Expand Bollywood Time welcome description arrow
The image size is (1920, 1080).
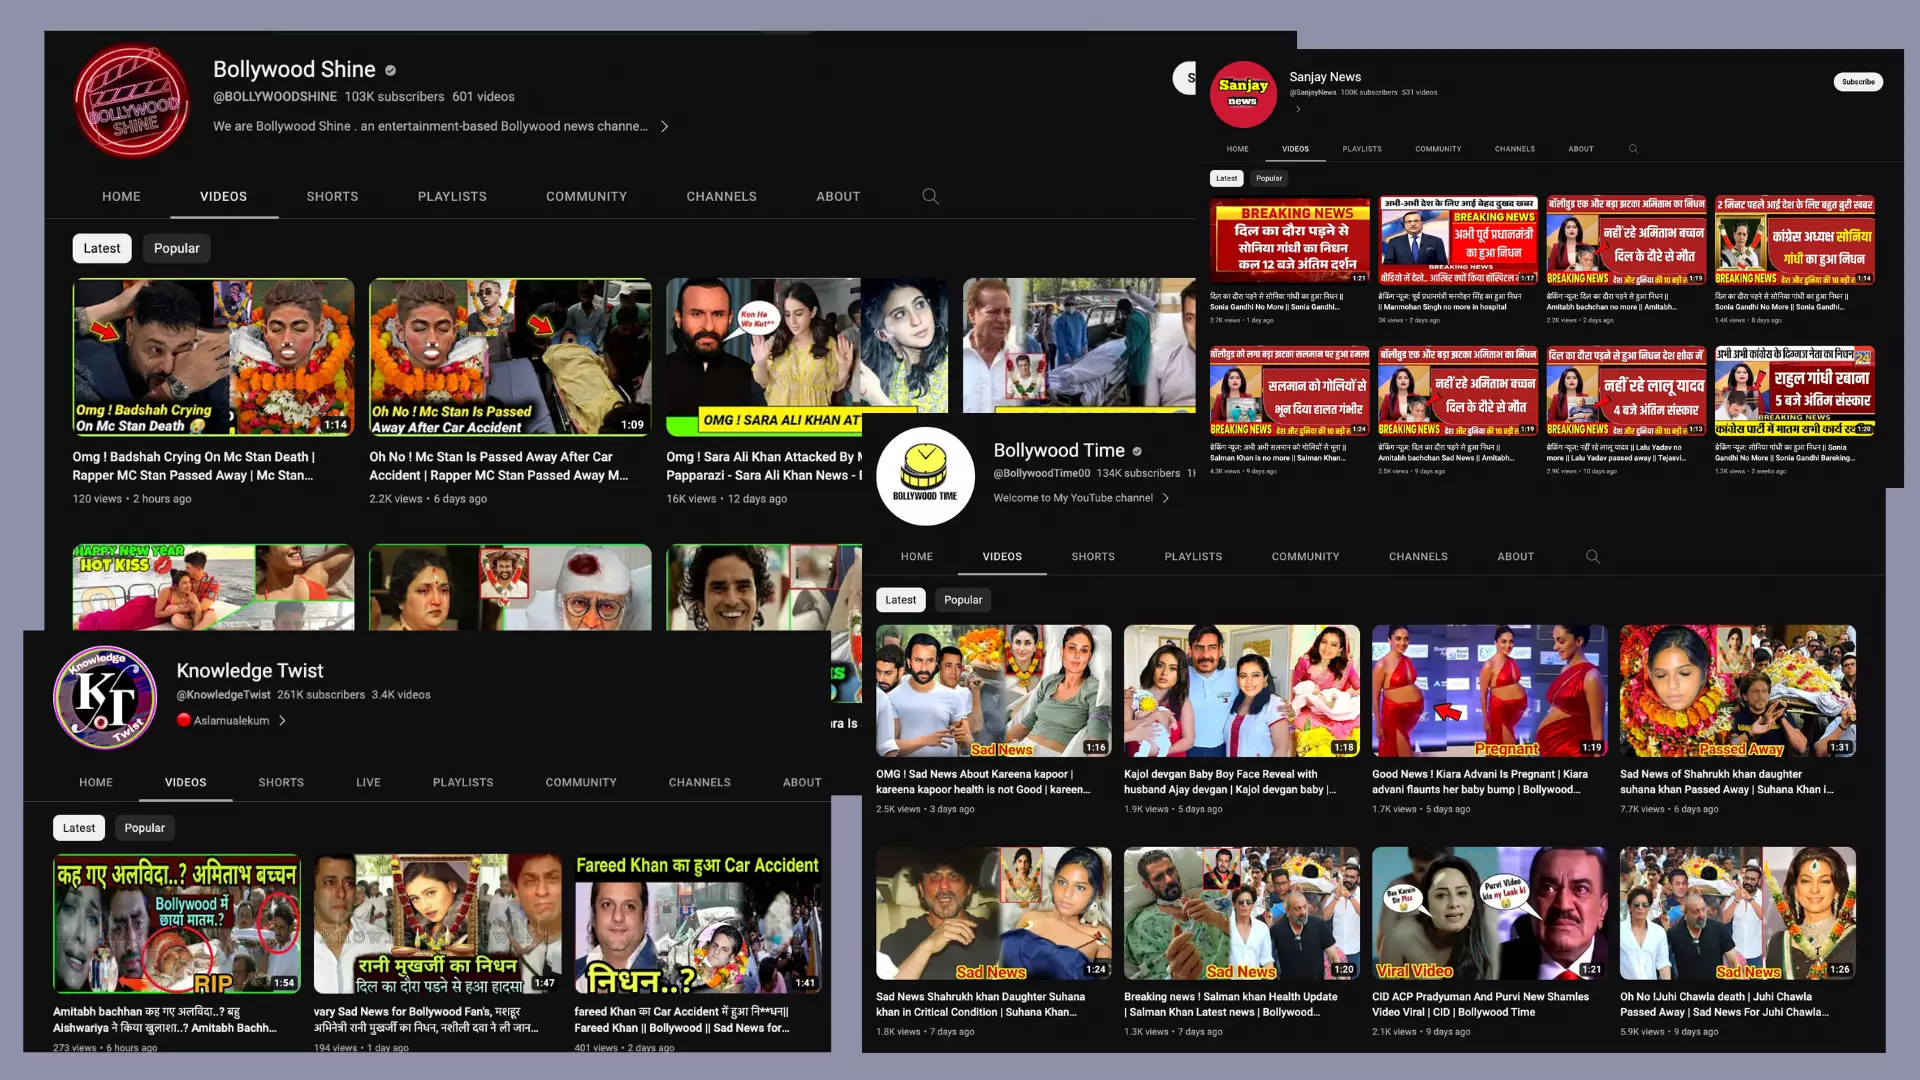click(1166, 498)
